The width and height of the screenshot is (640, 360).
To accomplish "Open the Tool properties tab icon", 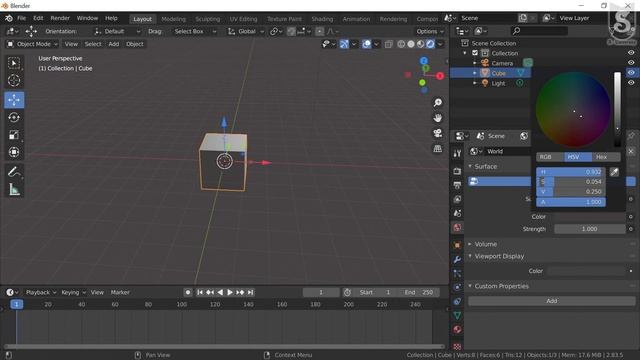I will (x=457, y=153).
